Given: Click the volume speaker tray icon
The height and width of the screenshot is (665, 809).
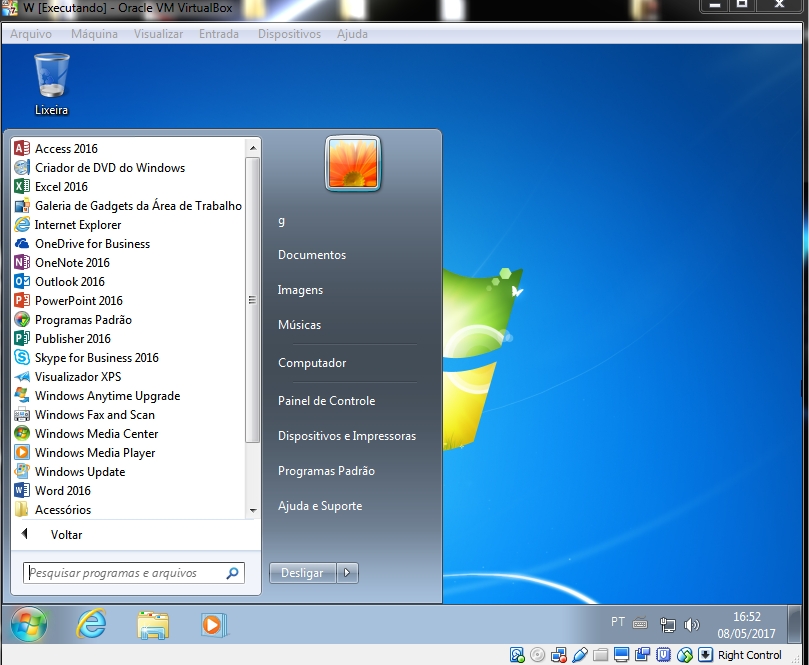Looking at the screenshot, I should pos(691,625).
